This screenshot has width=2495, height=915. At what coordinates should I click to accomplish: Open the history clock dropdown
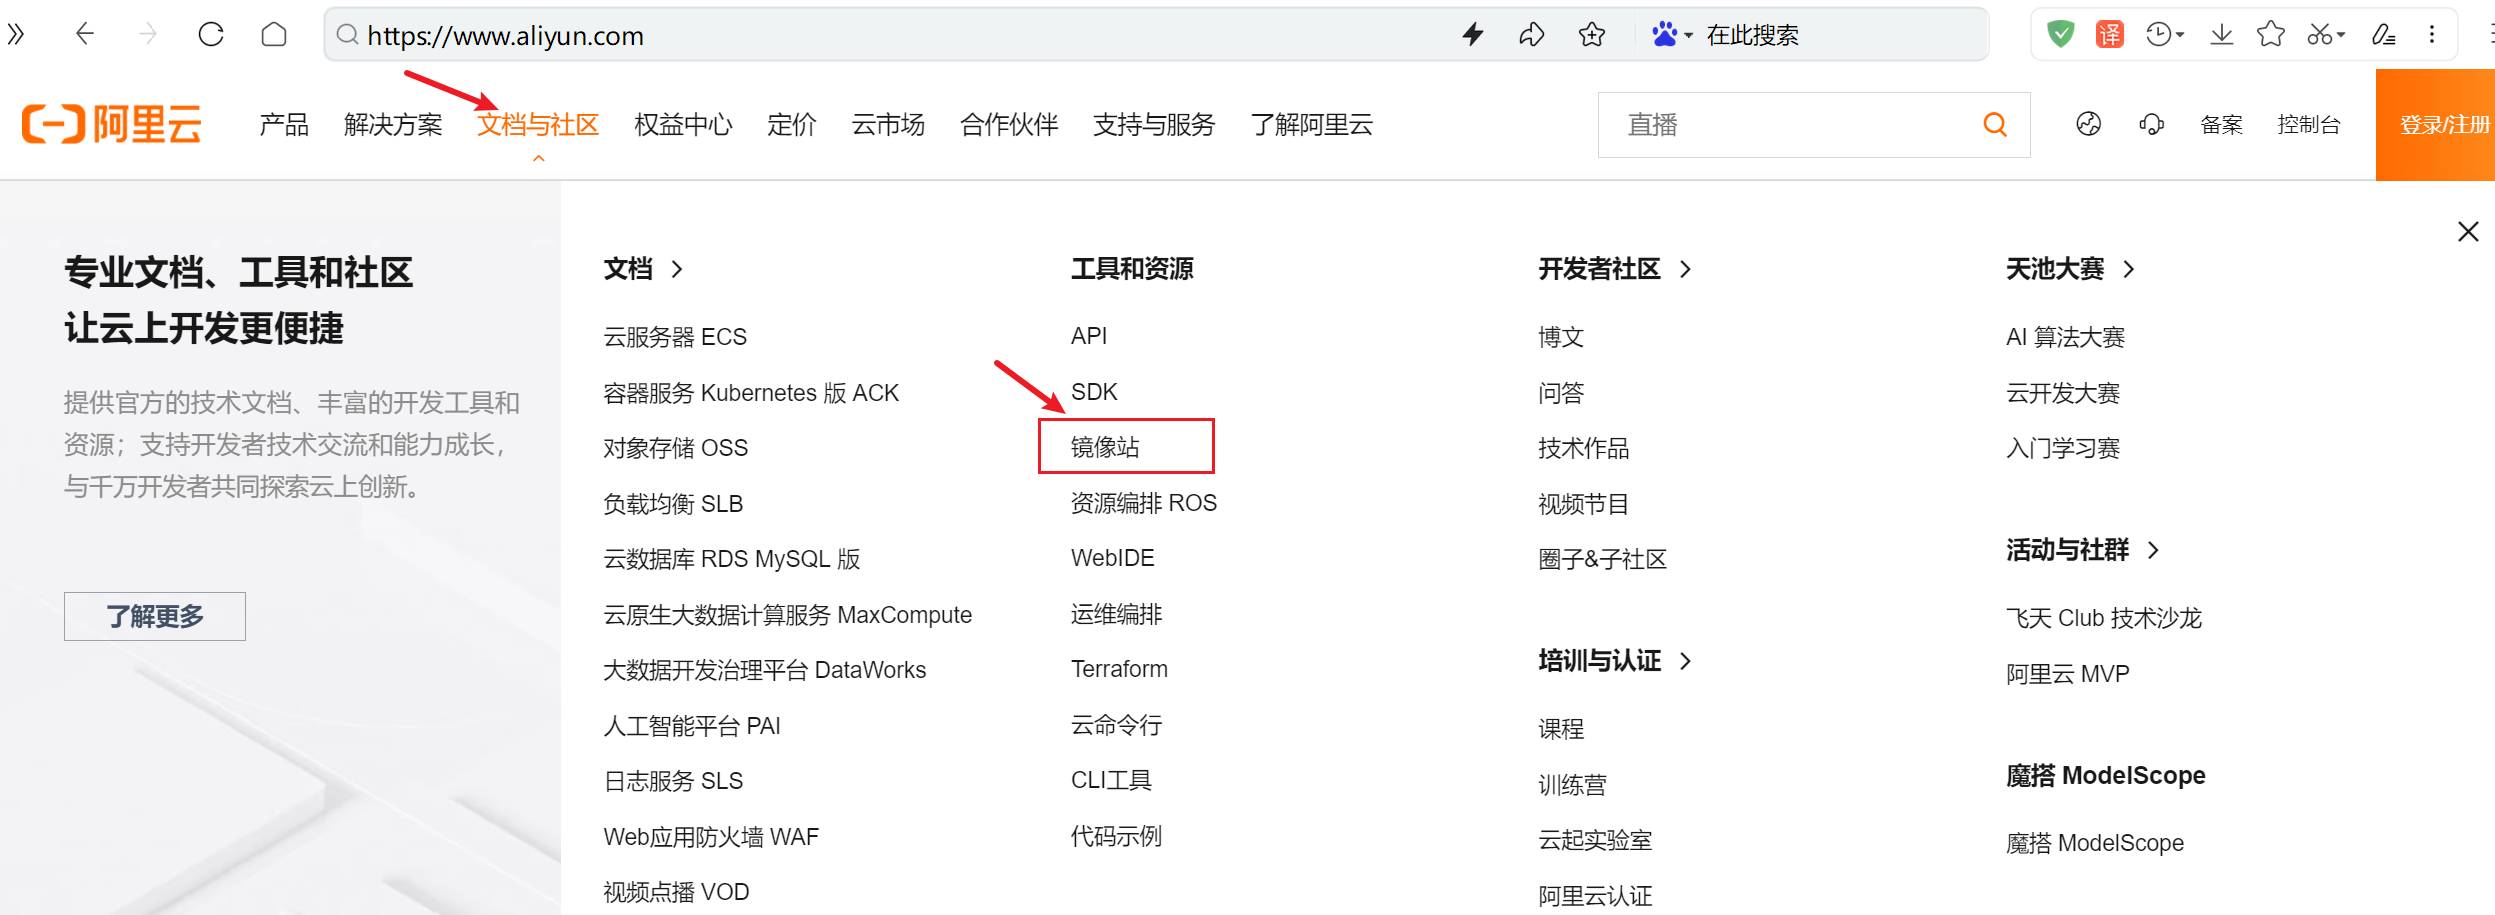click(x=2165, y=35)
